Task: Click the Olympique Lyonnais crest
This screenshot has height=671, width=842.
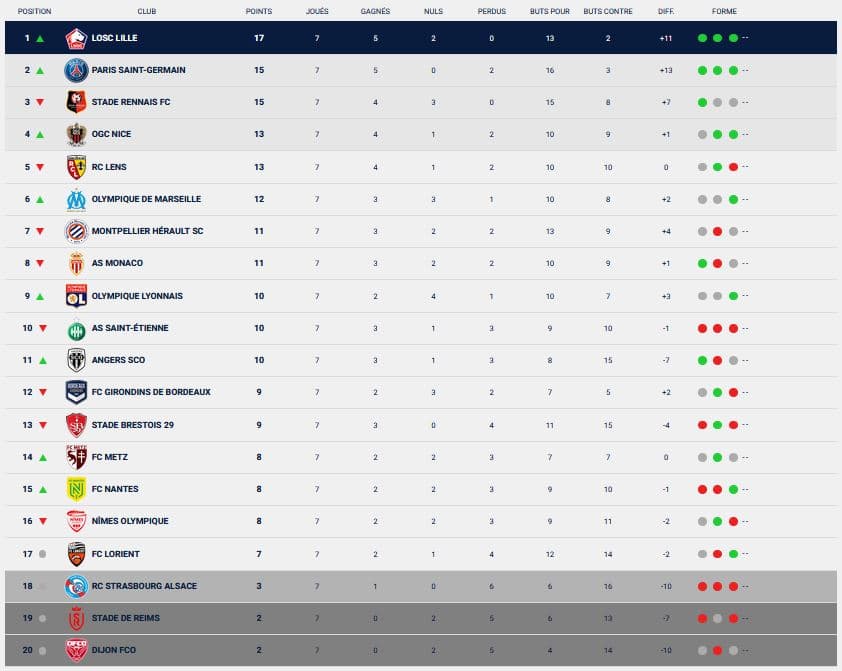Action: [76, 296]
